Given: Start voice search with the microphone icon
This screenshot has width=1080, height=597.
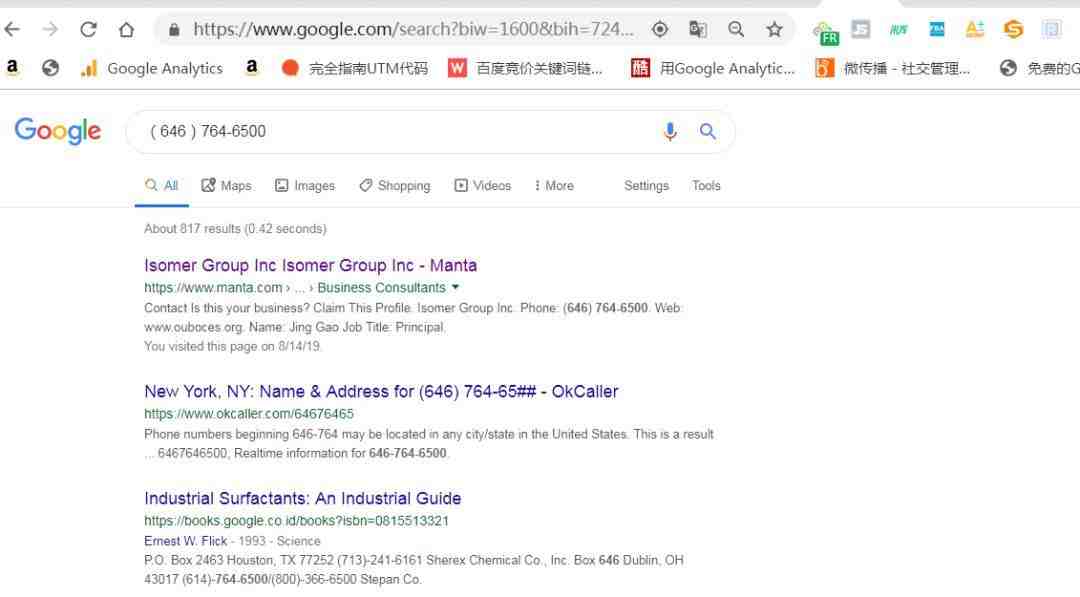Looking at the screenshot, I should point(669,131).
